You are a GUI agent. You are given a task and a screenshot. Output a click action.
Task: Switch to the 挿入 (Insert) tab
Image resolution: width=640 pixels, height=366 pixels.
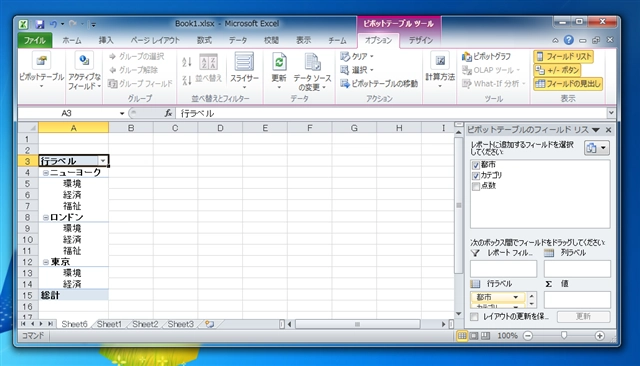click(x=106, y=40)
